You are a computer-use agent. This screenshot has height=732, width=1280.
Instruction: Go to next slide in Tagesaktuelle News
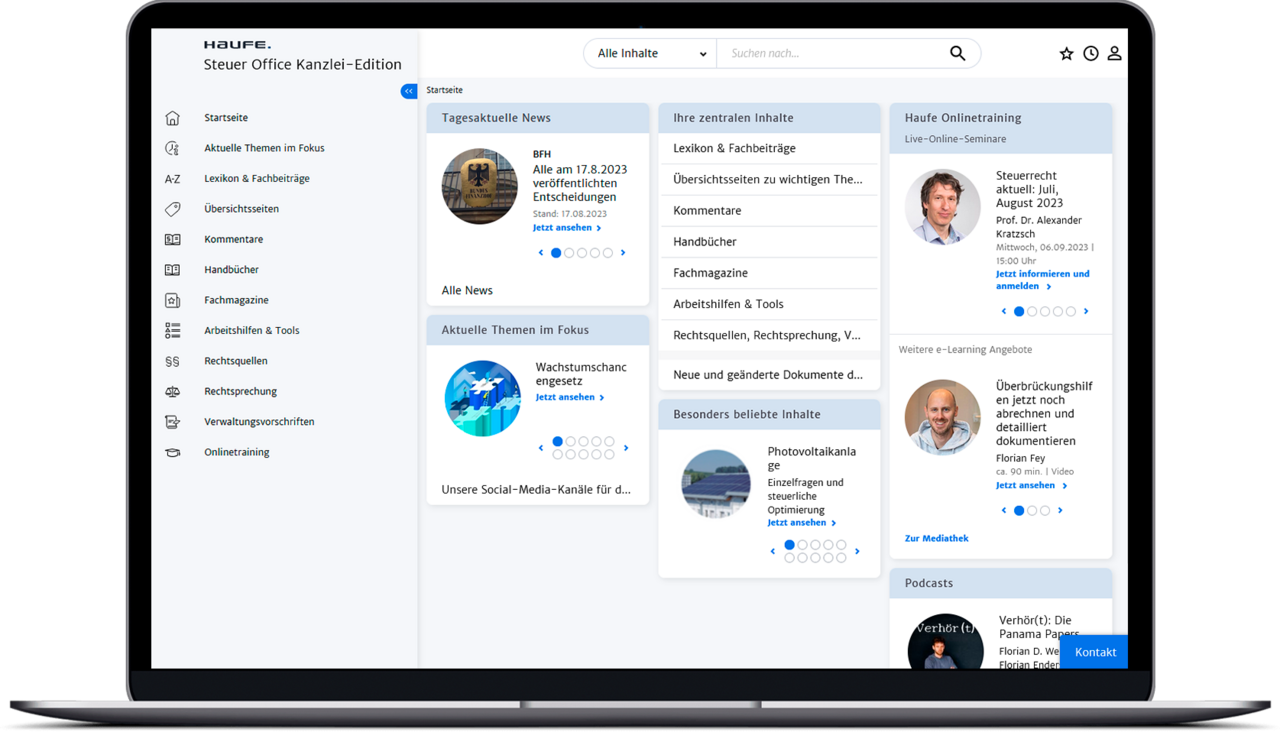click(623, 253)
